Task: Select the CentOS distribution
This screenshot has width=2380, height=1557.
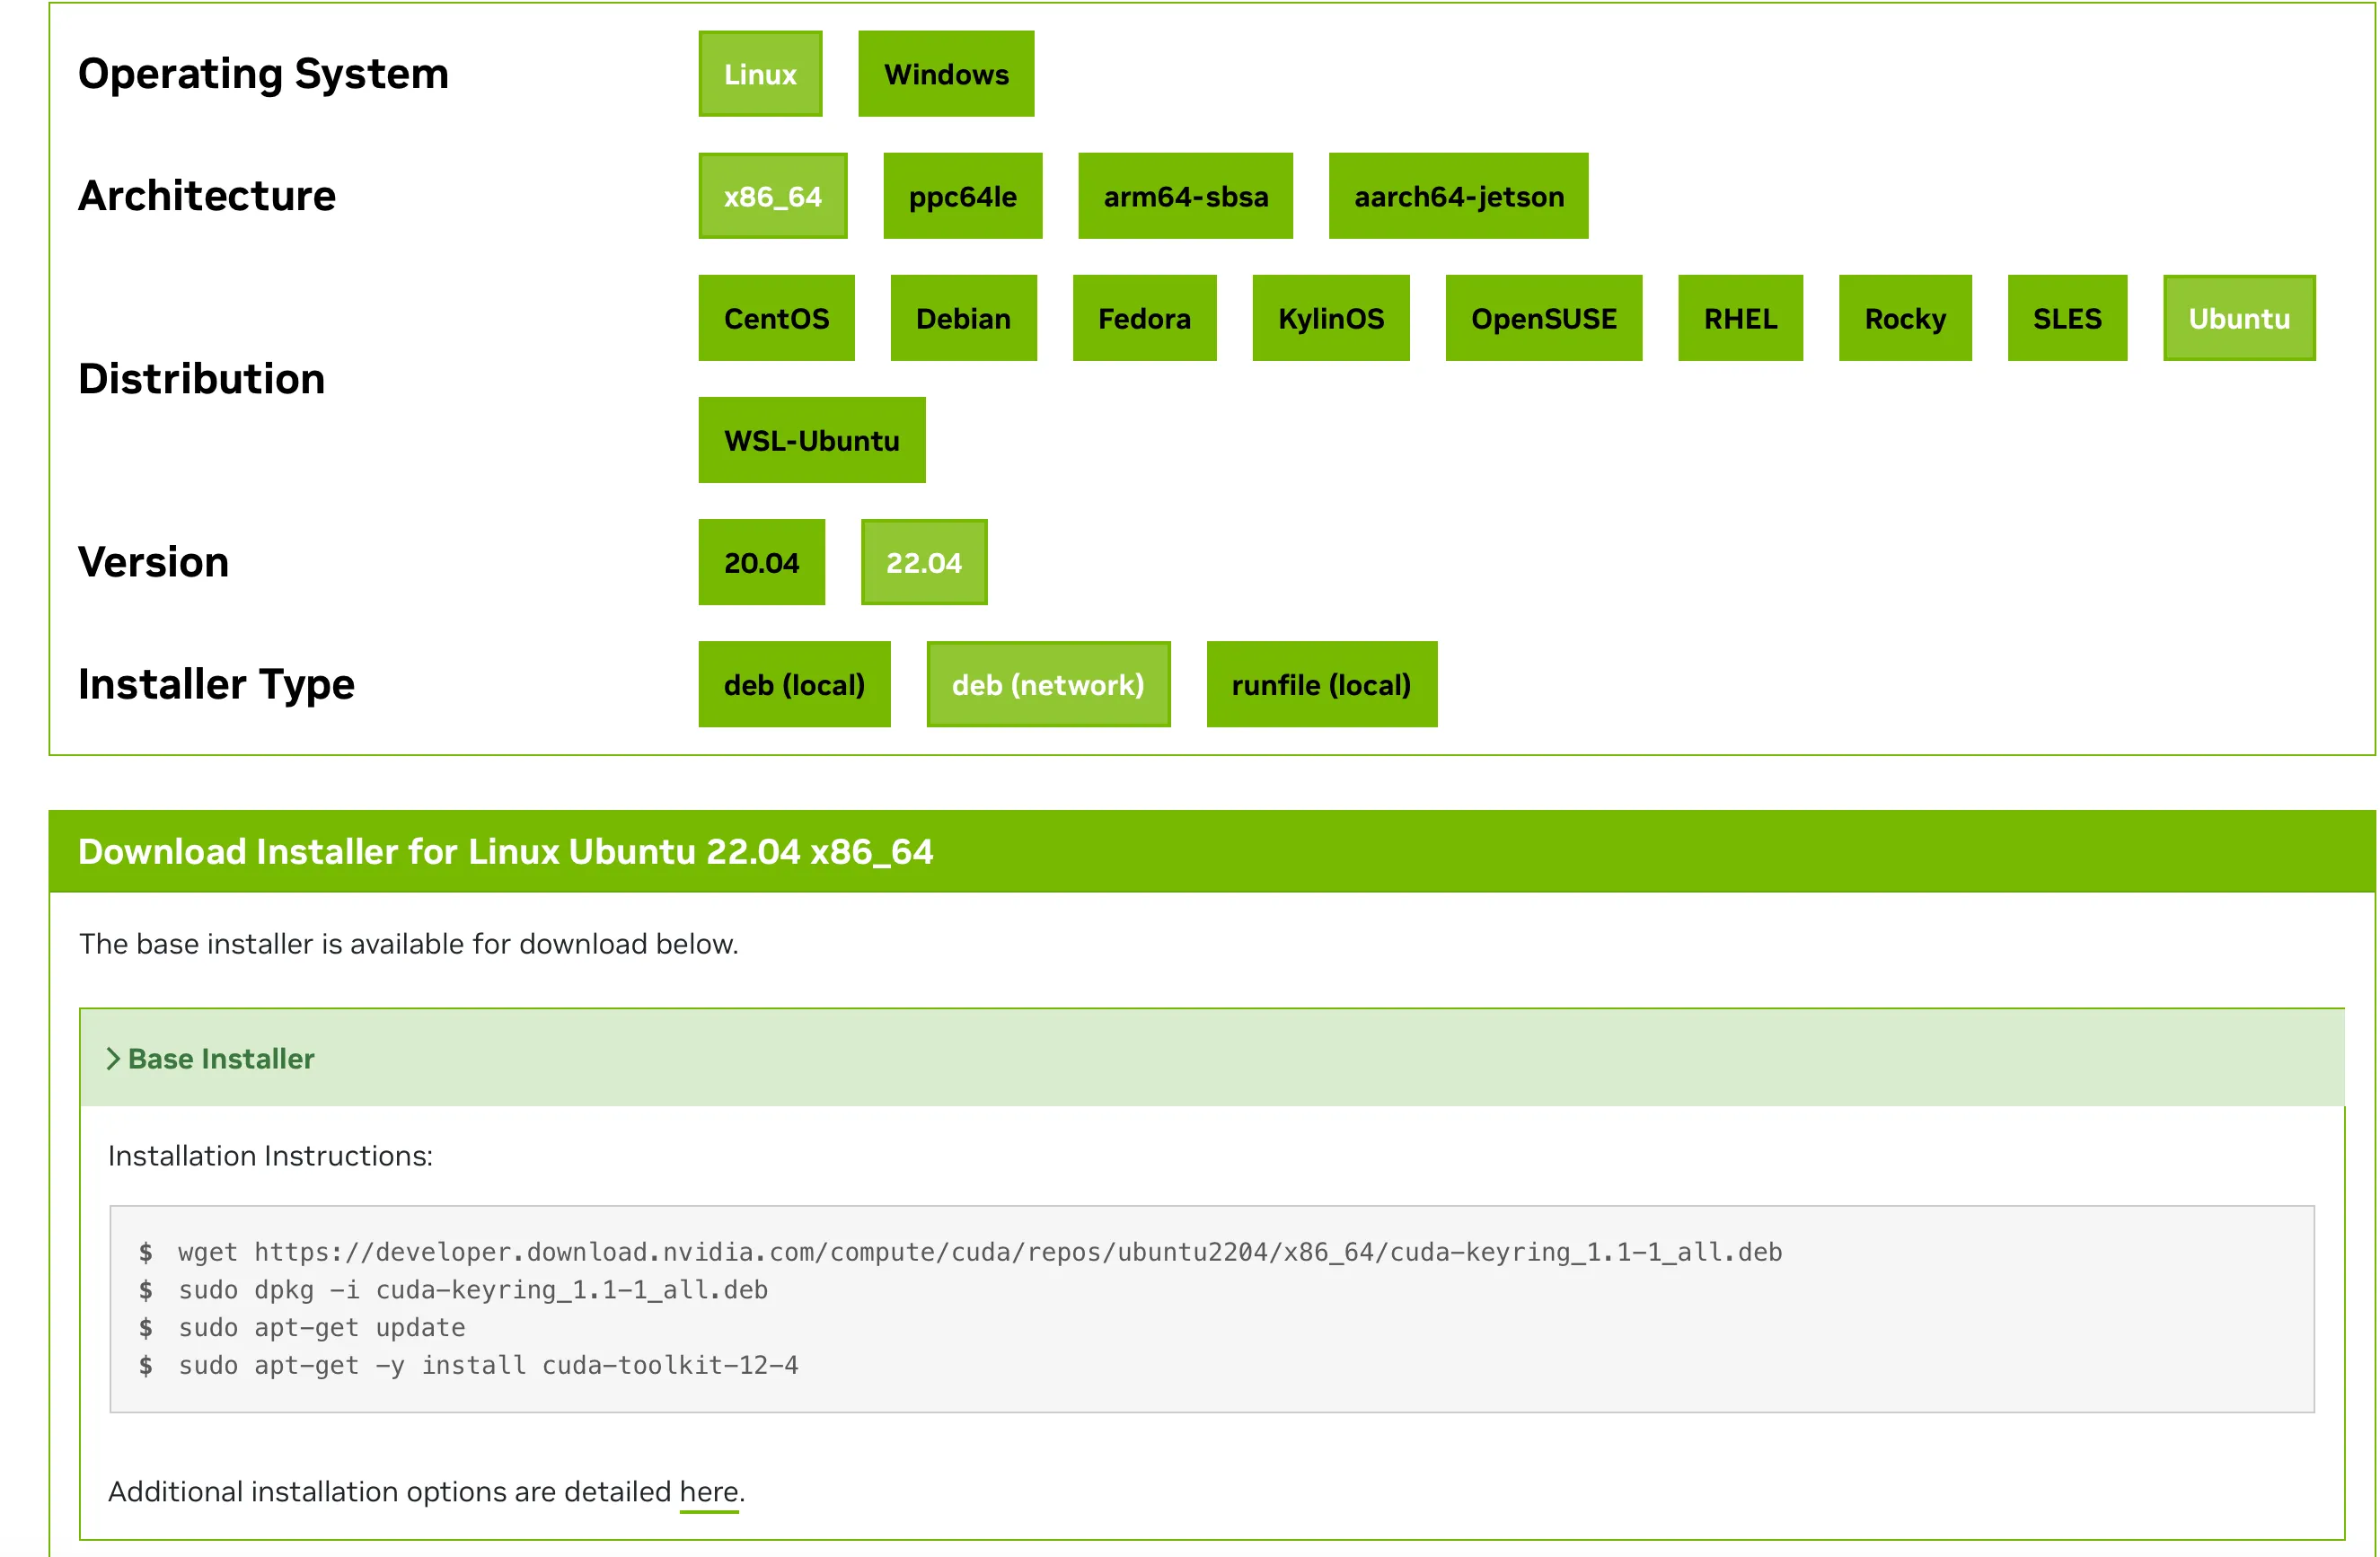Action: (x=776, y=318)
